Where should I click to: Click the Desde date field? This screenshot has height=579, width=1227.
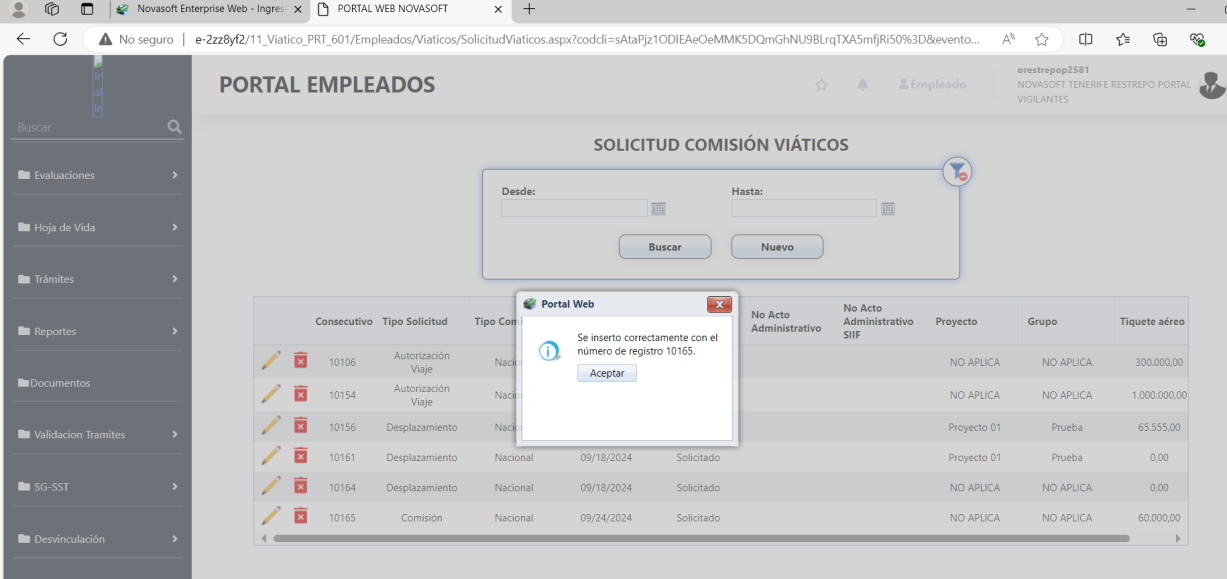[x=574, y=208]
